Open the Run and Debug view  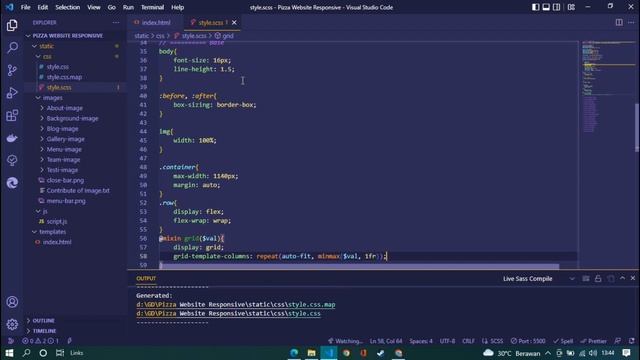[12, 93]
